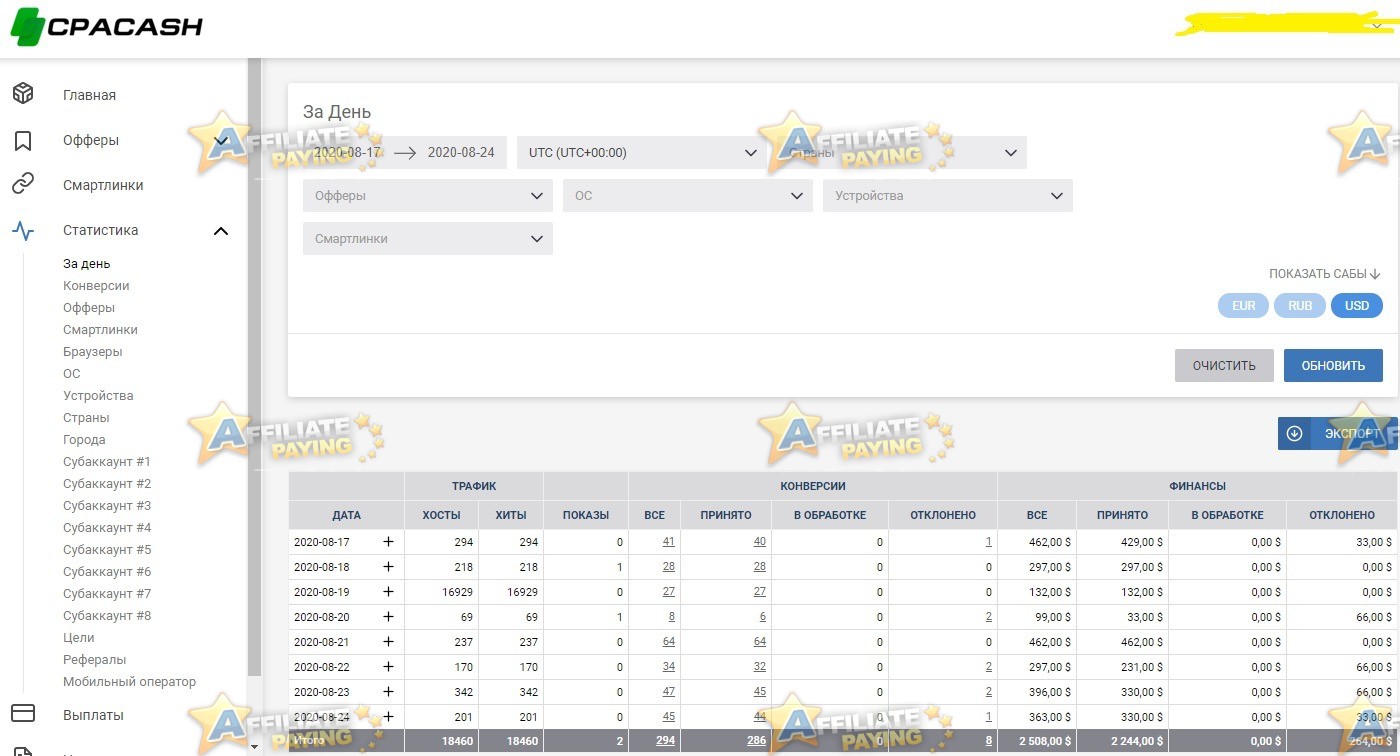Open Офферы in main sidebar

point(91,140)
